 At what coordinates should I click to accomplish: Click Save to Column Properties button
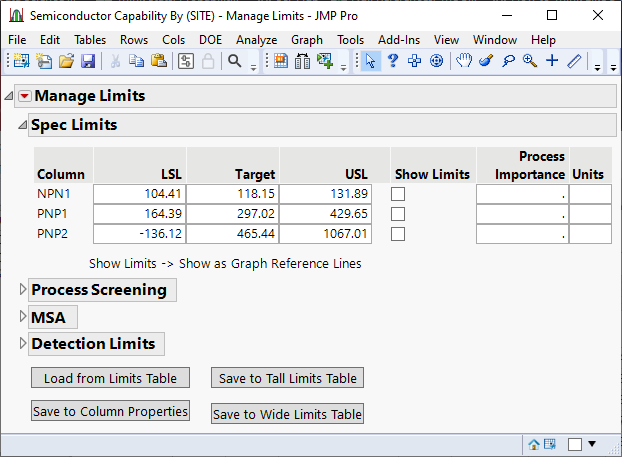110,411
